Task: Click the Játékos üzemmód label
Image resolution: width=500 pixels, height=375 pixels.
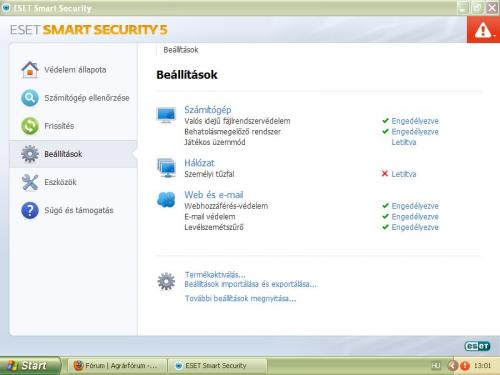Action: click(215, 142)
